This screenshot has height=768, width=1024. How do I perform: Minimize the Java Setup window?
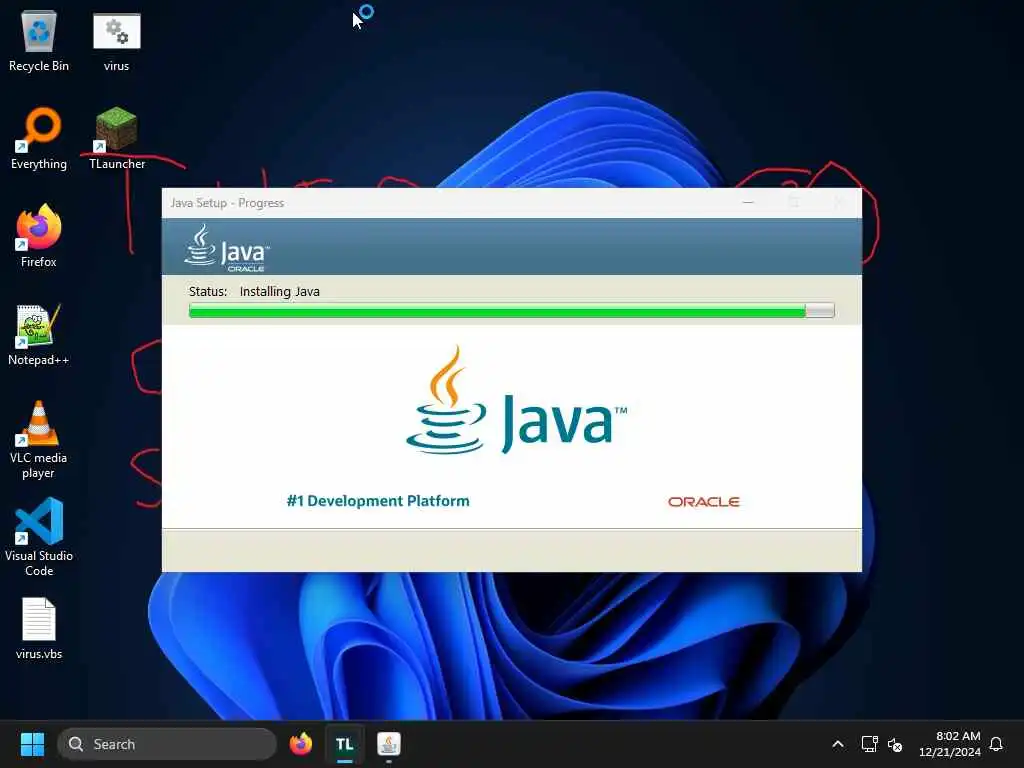[x=748, y=202]
